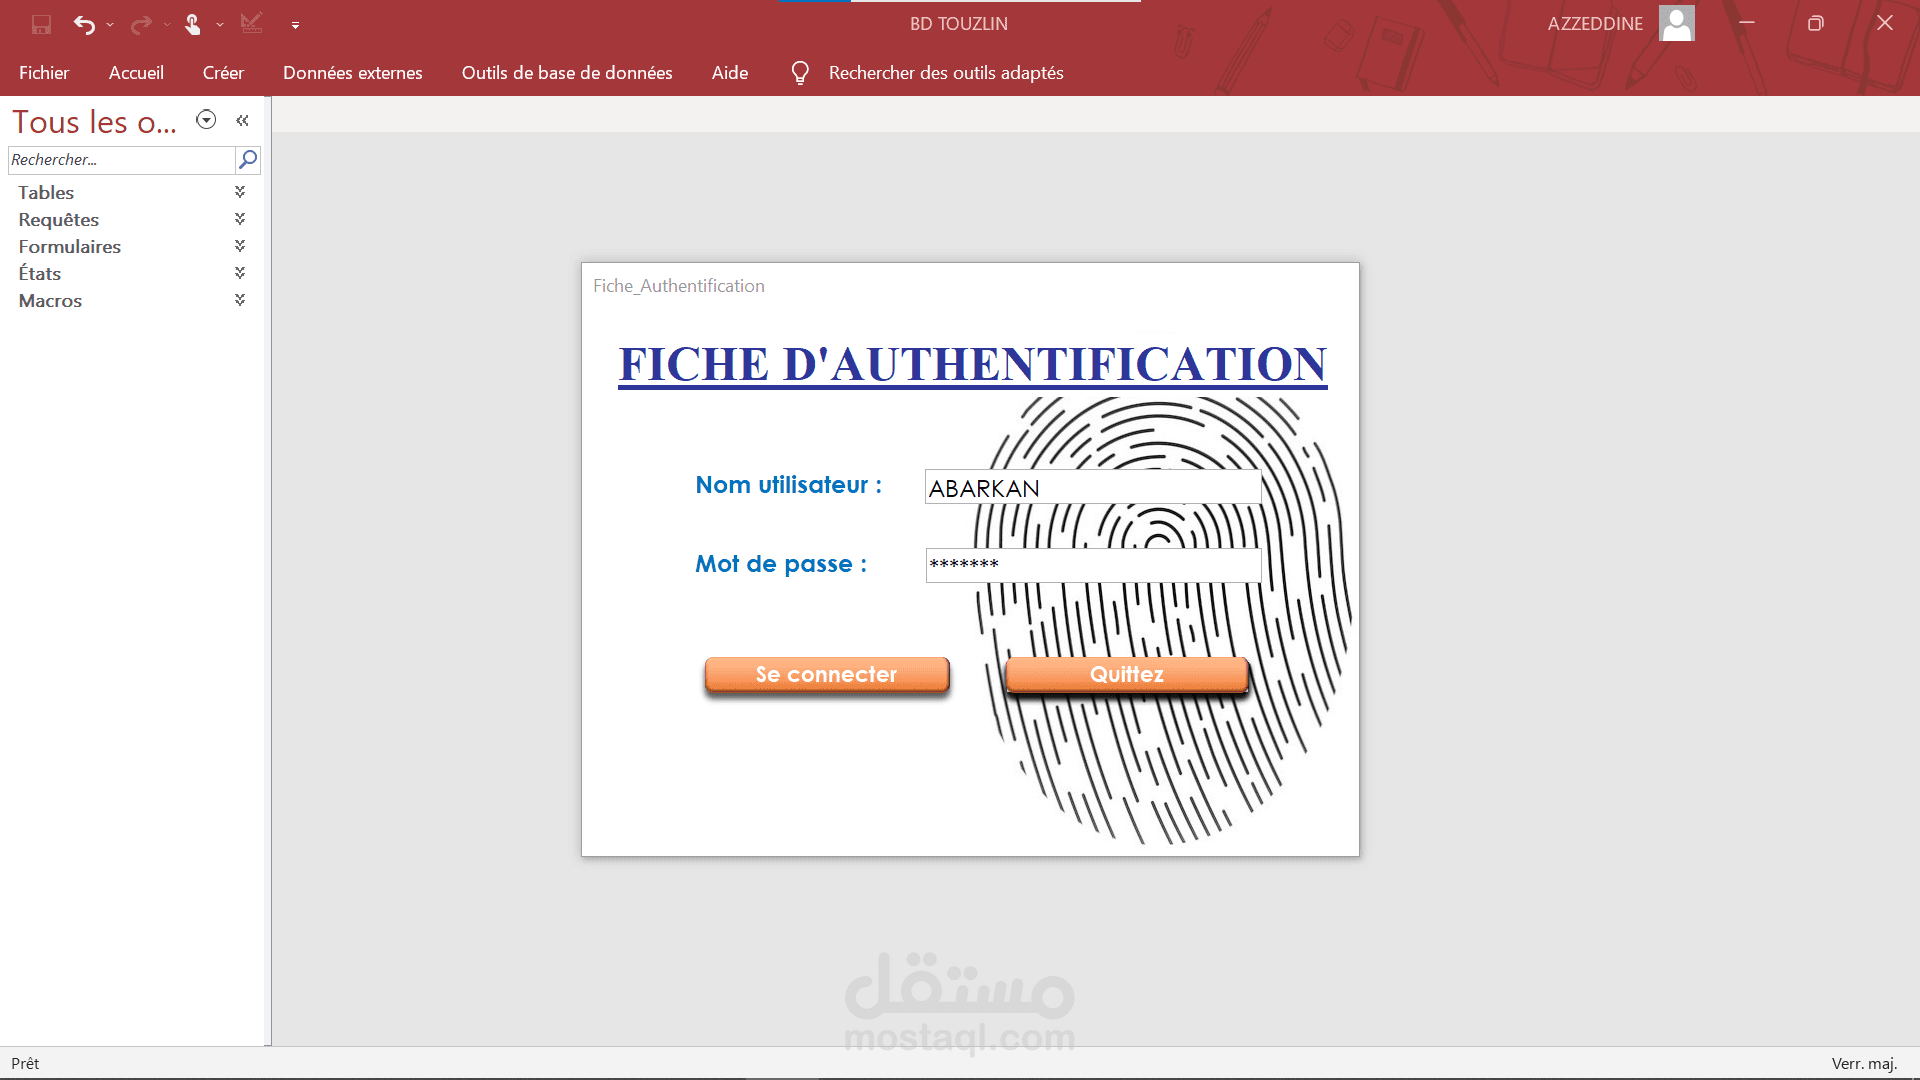
Task: Open navigation pane category dropdown circle
Action: 206,120
